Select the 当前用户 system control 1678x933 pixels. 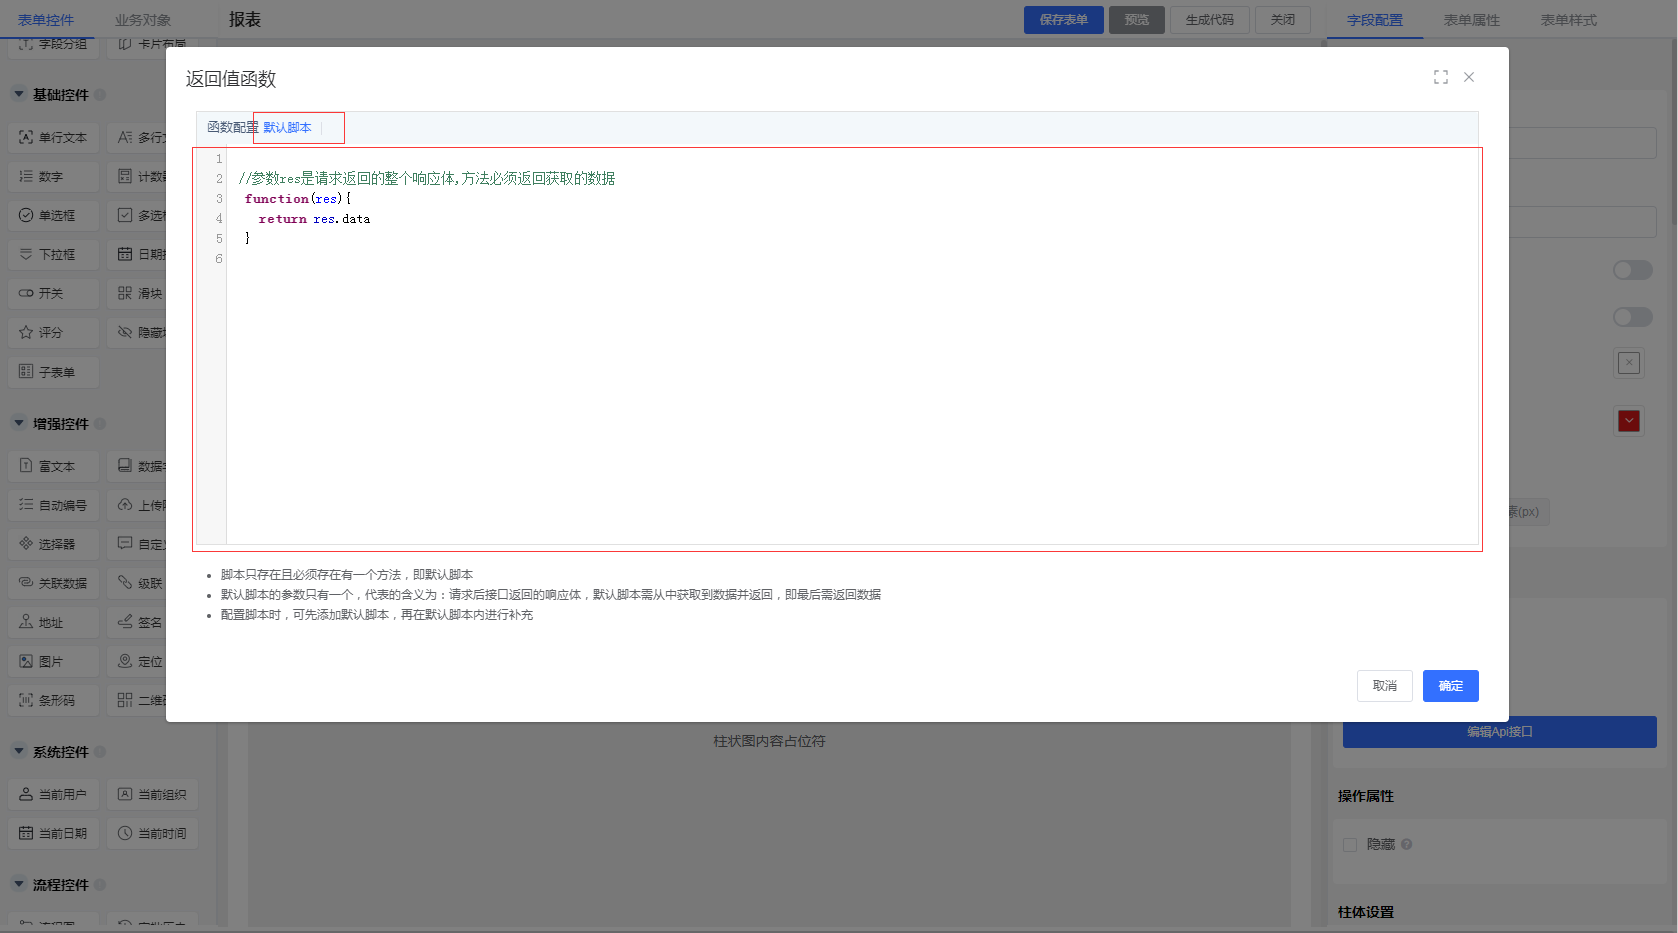click(53, 794)
